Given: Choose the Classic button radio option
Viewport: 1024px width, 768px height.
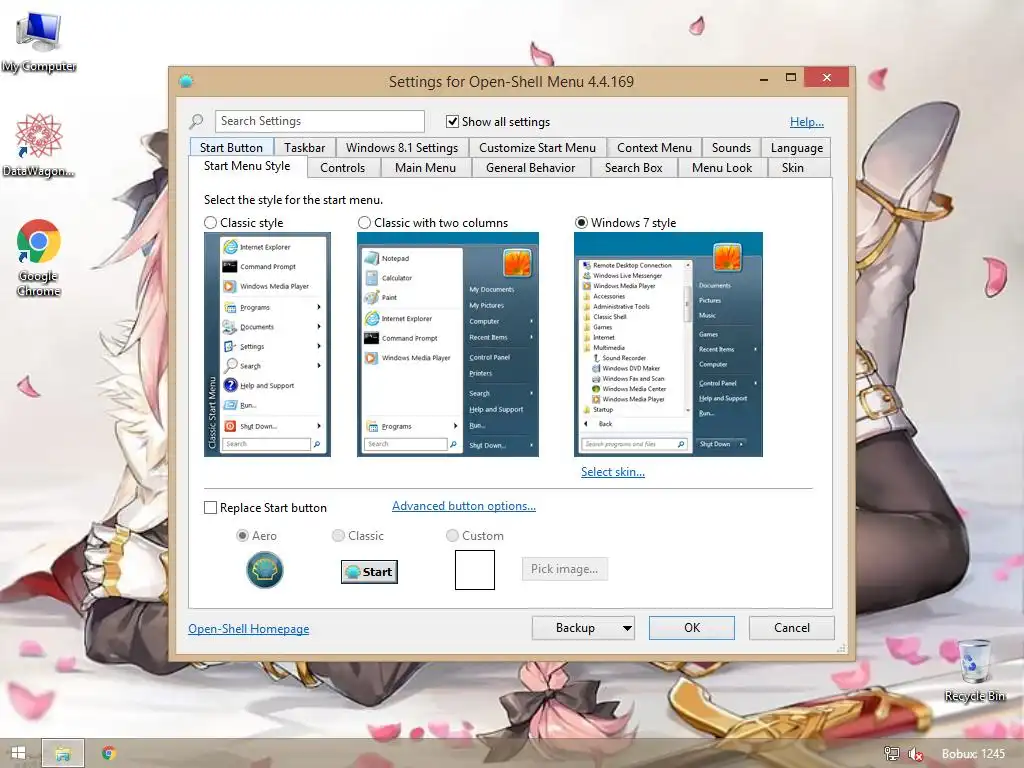Looking at the screenshot, I should [338, 536].
